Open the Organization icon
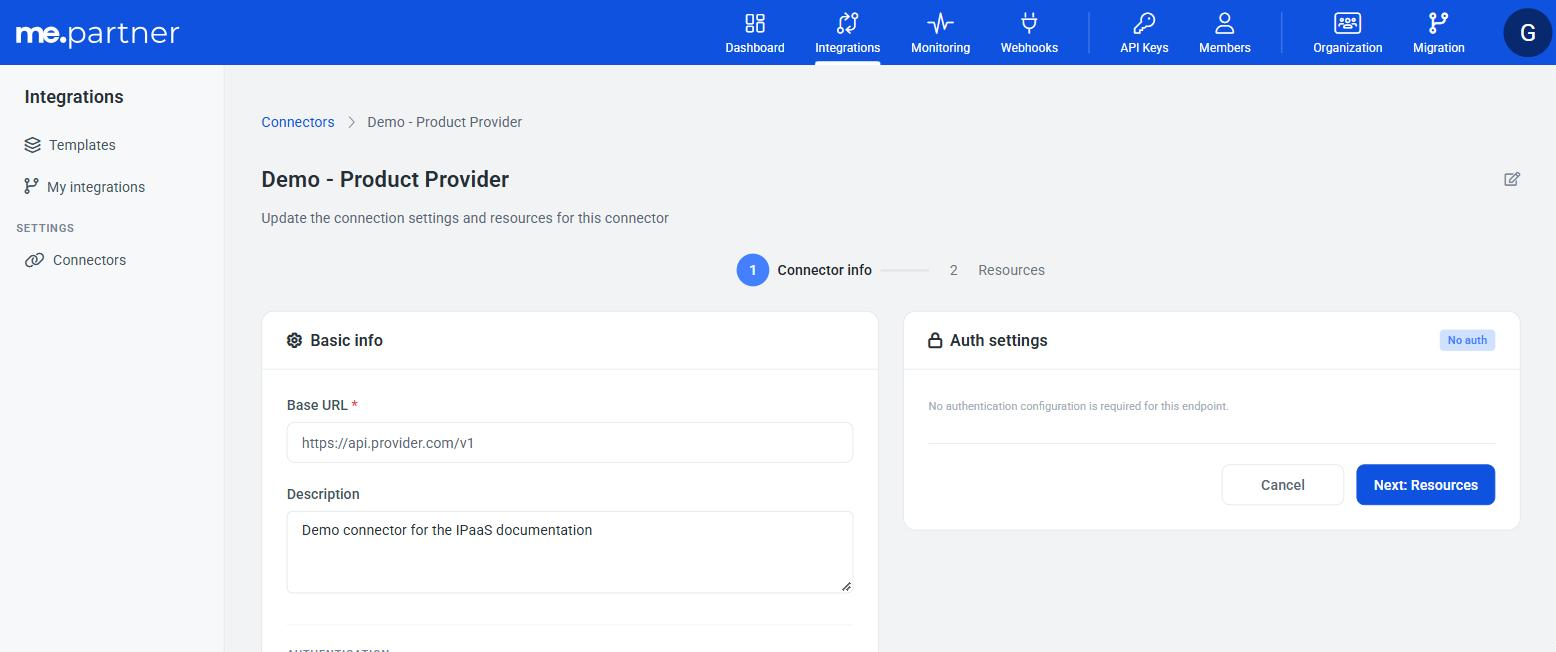The width and height of the screenshot is (1556, 652). pos(1348,23)
